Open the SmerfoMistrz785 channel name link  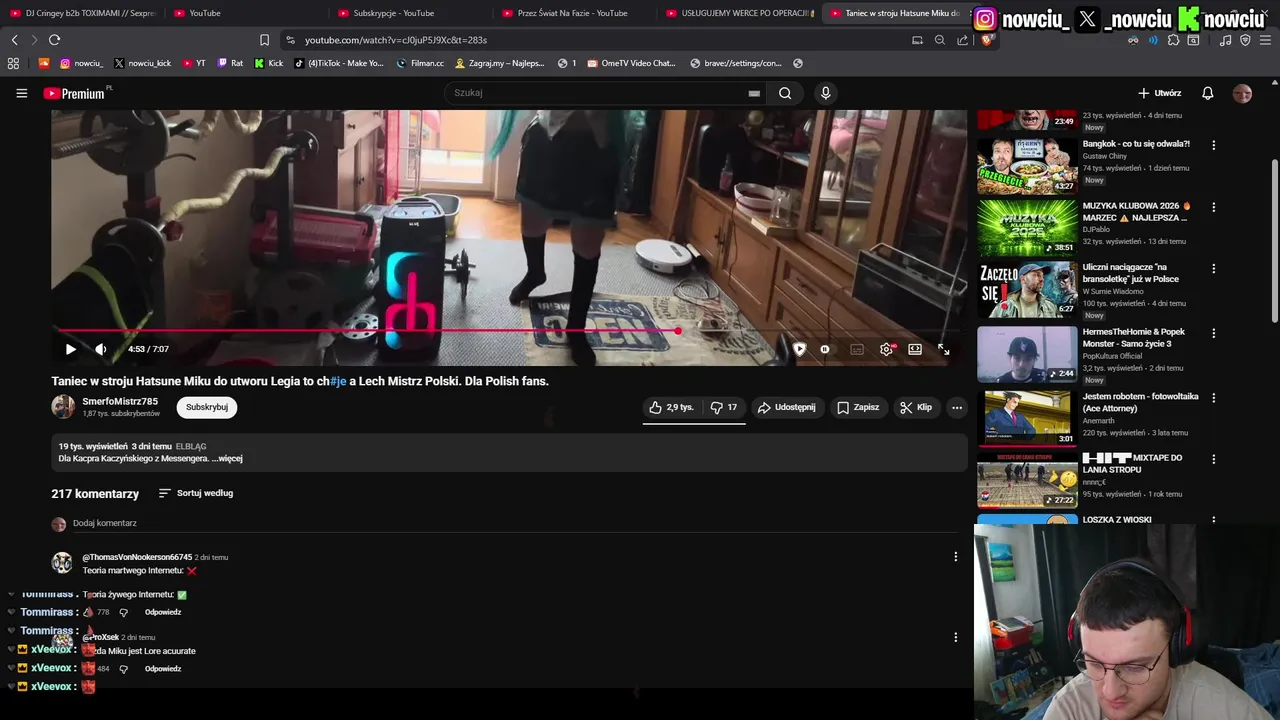click(x=120, y=401)
